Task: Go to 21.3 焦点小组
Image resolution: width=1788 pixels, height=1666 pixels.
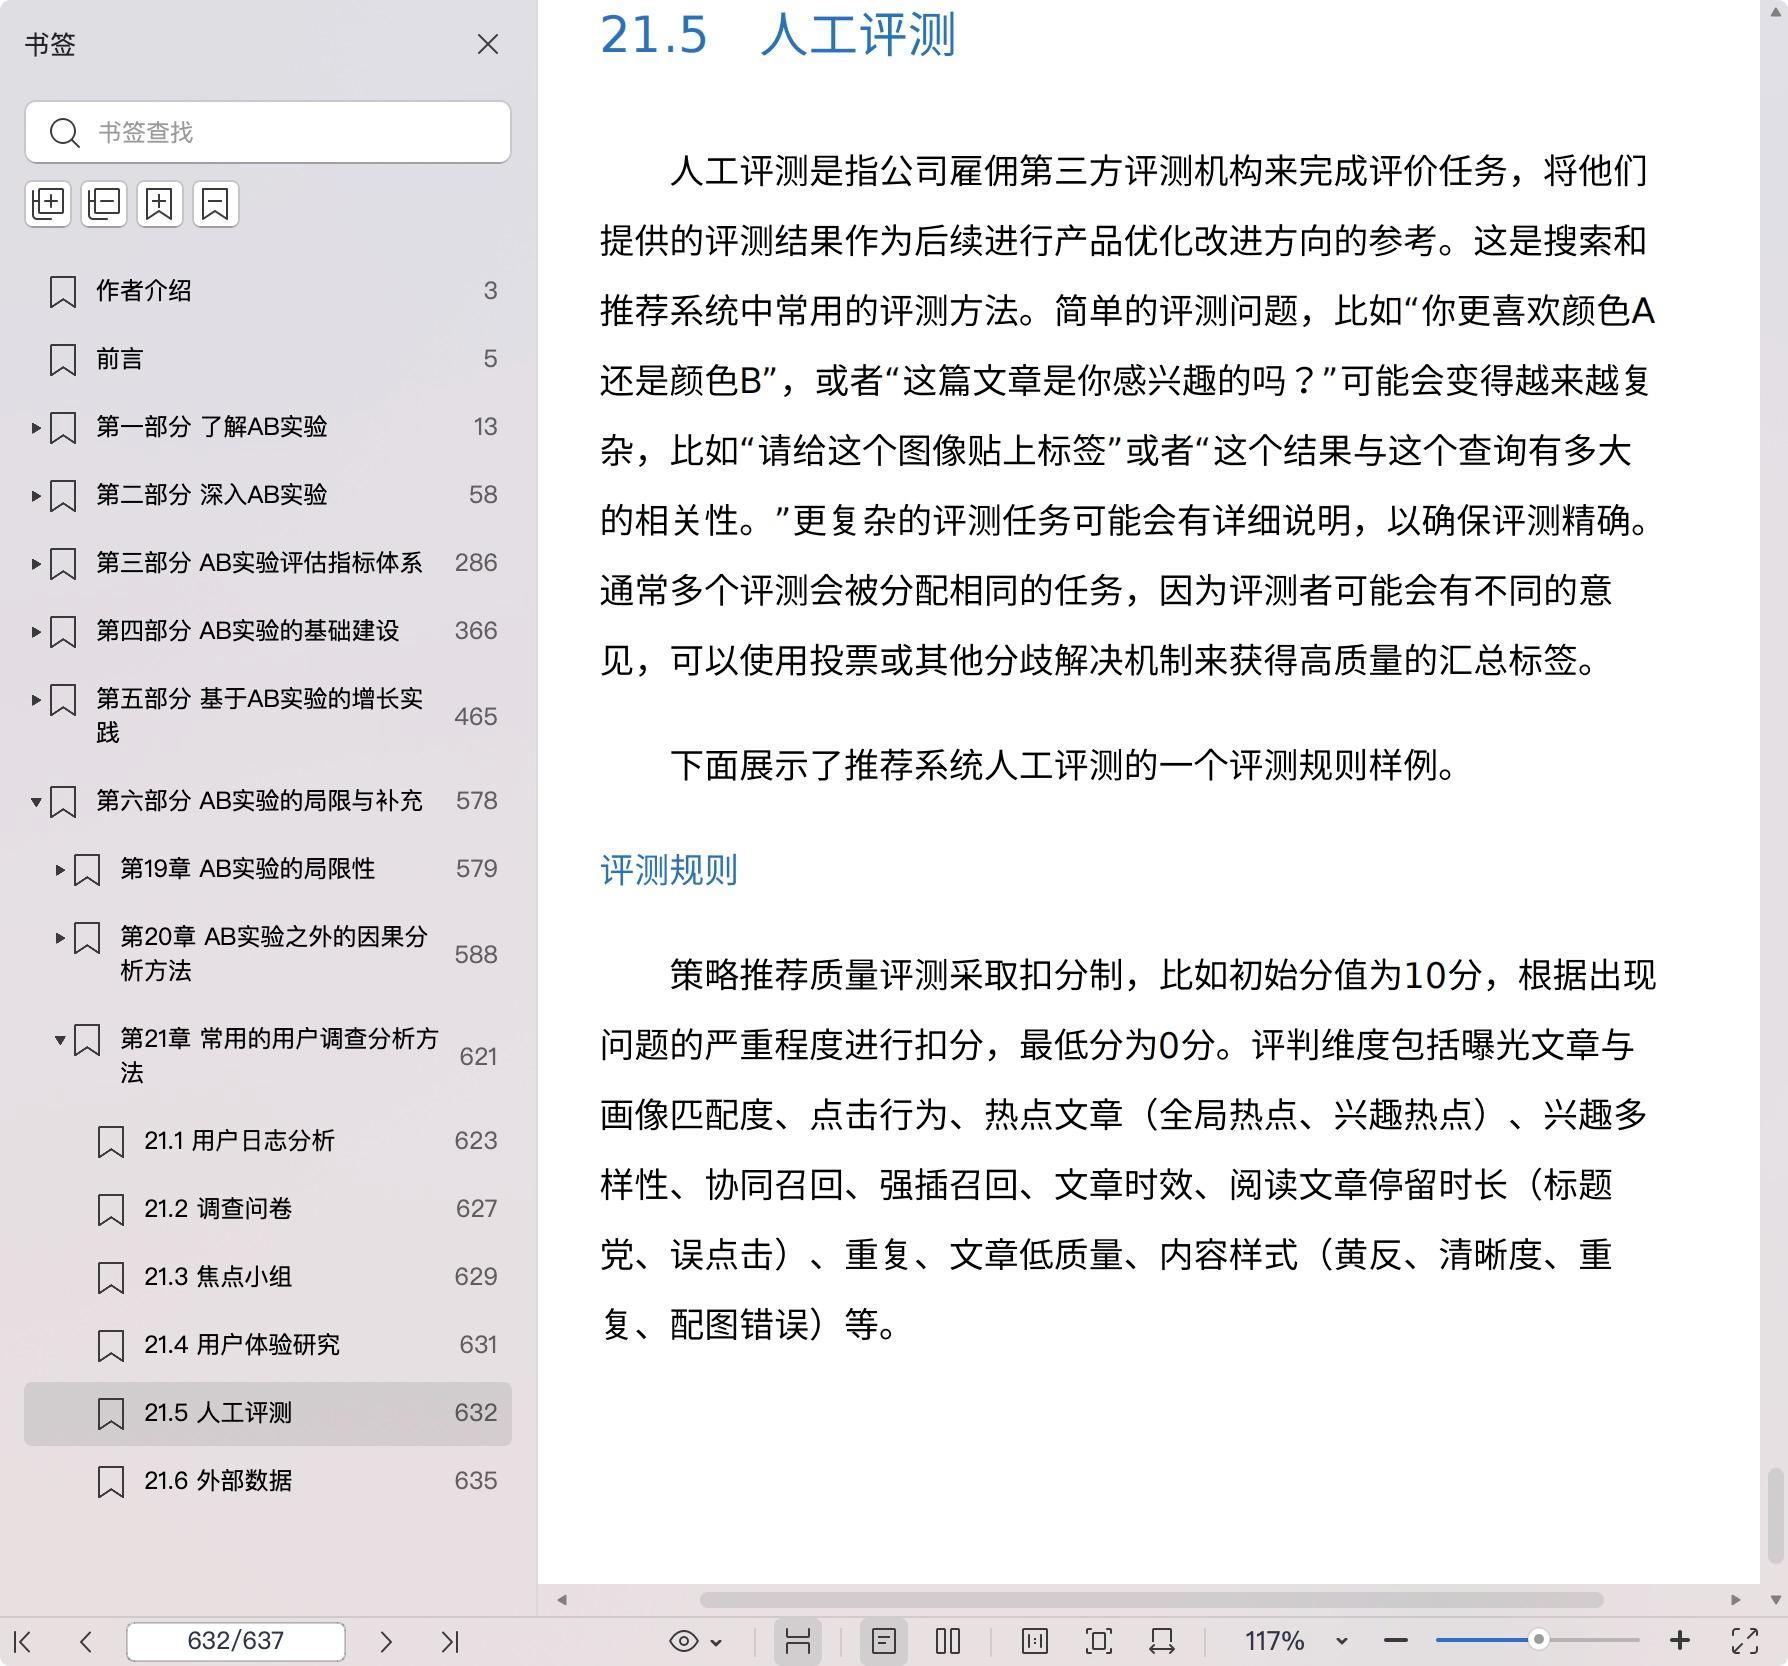Action: (x=268, y=1277)
